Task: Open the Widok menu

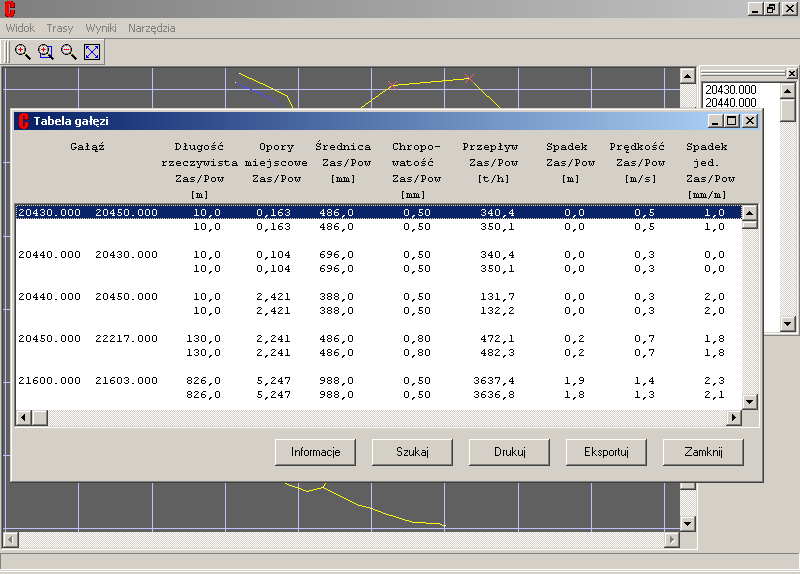Action: (20, 28)
